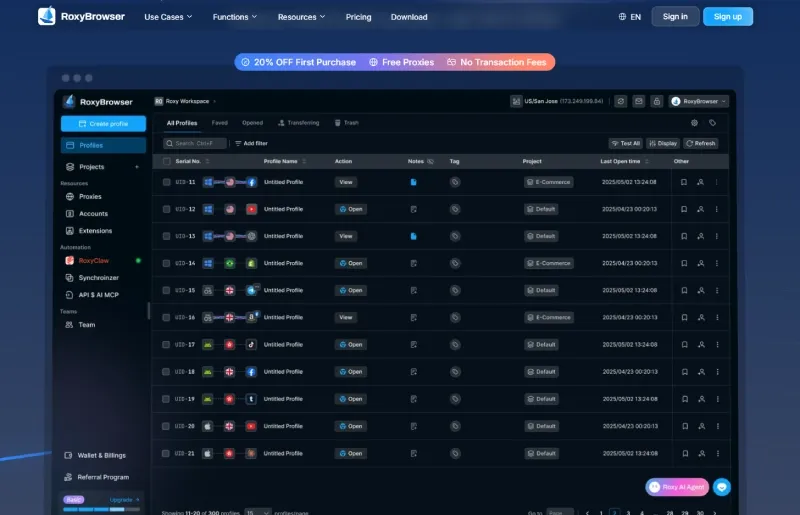
Task: Expand the Use Cases menu
Action: (168, 17)
